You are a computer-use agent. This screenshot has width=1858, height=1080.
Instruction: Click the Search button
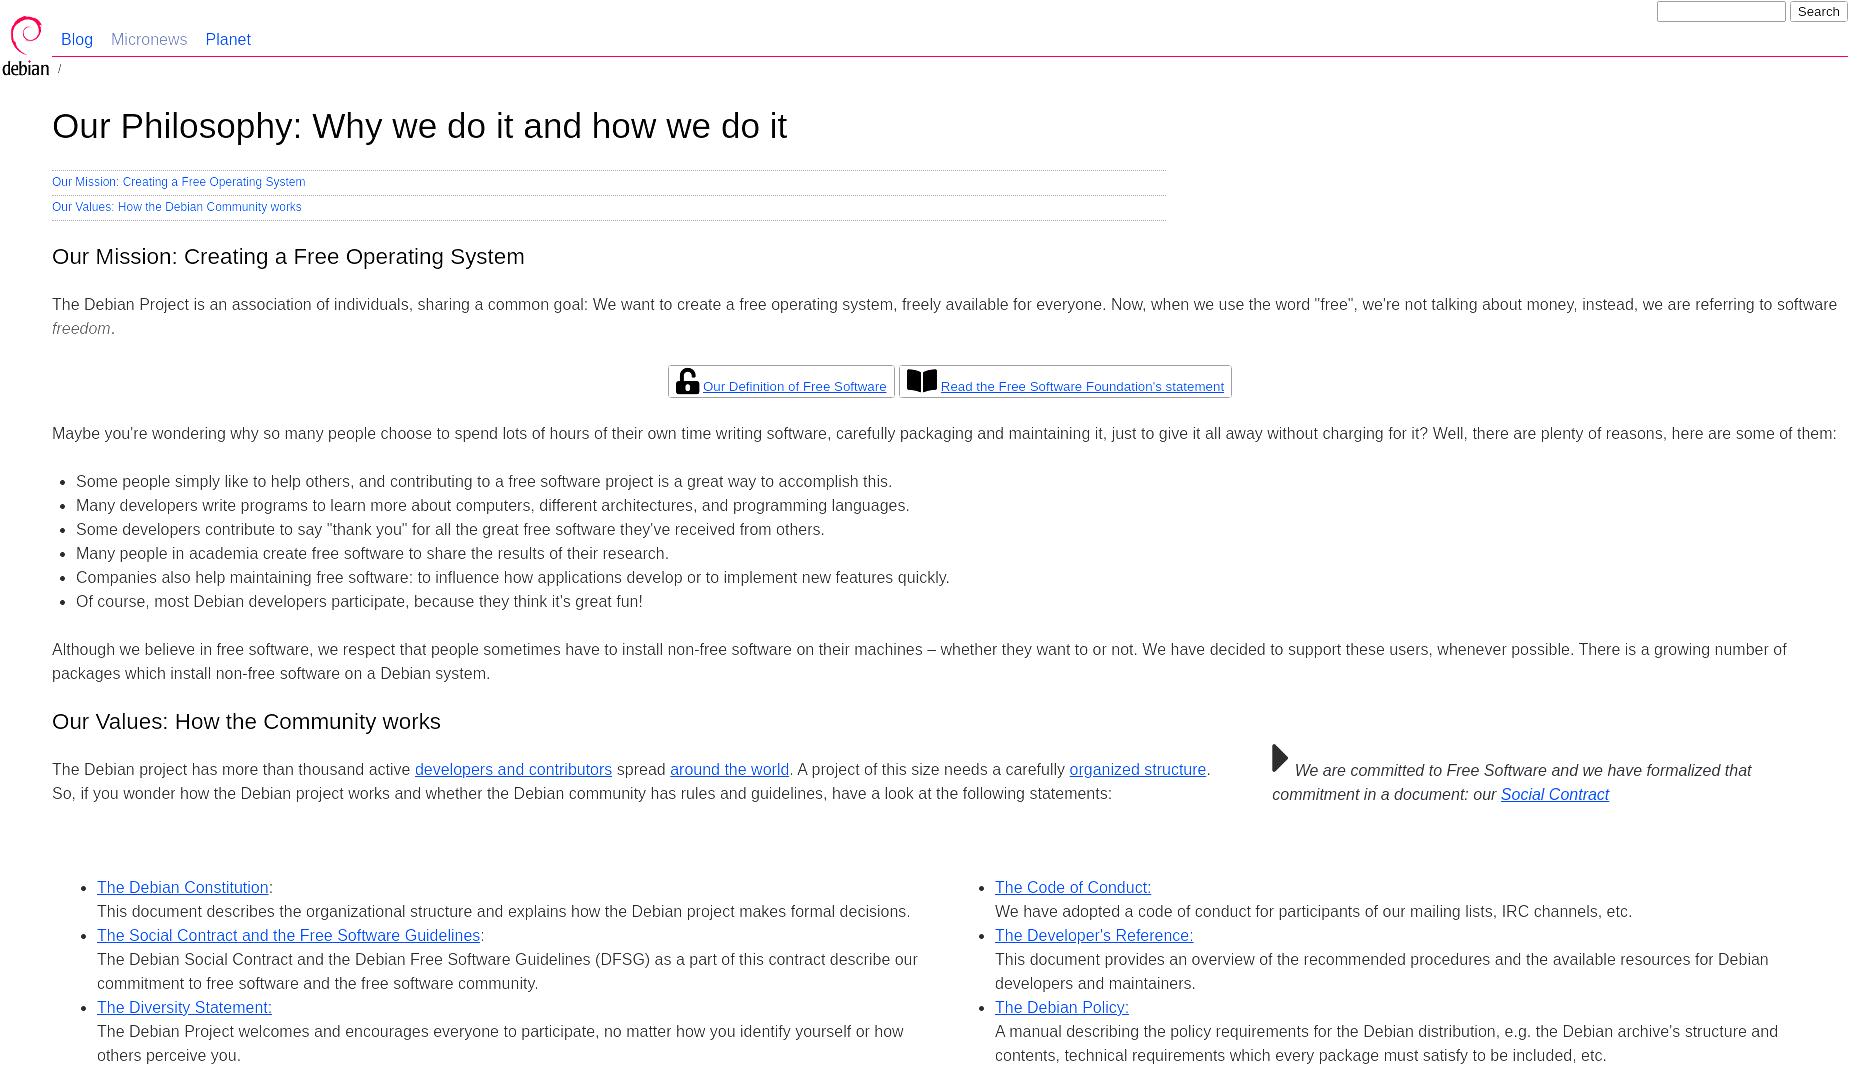(x=1818, y=12)
